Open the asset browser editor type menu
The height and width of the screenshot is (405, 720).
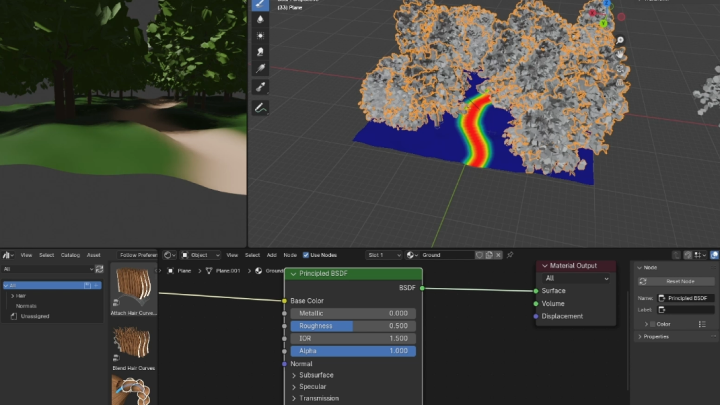tap(8, 255)
